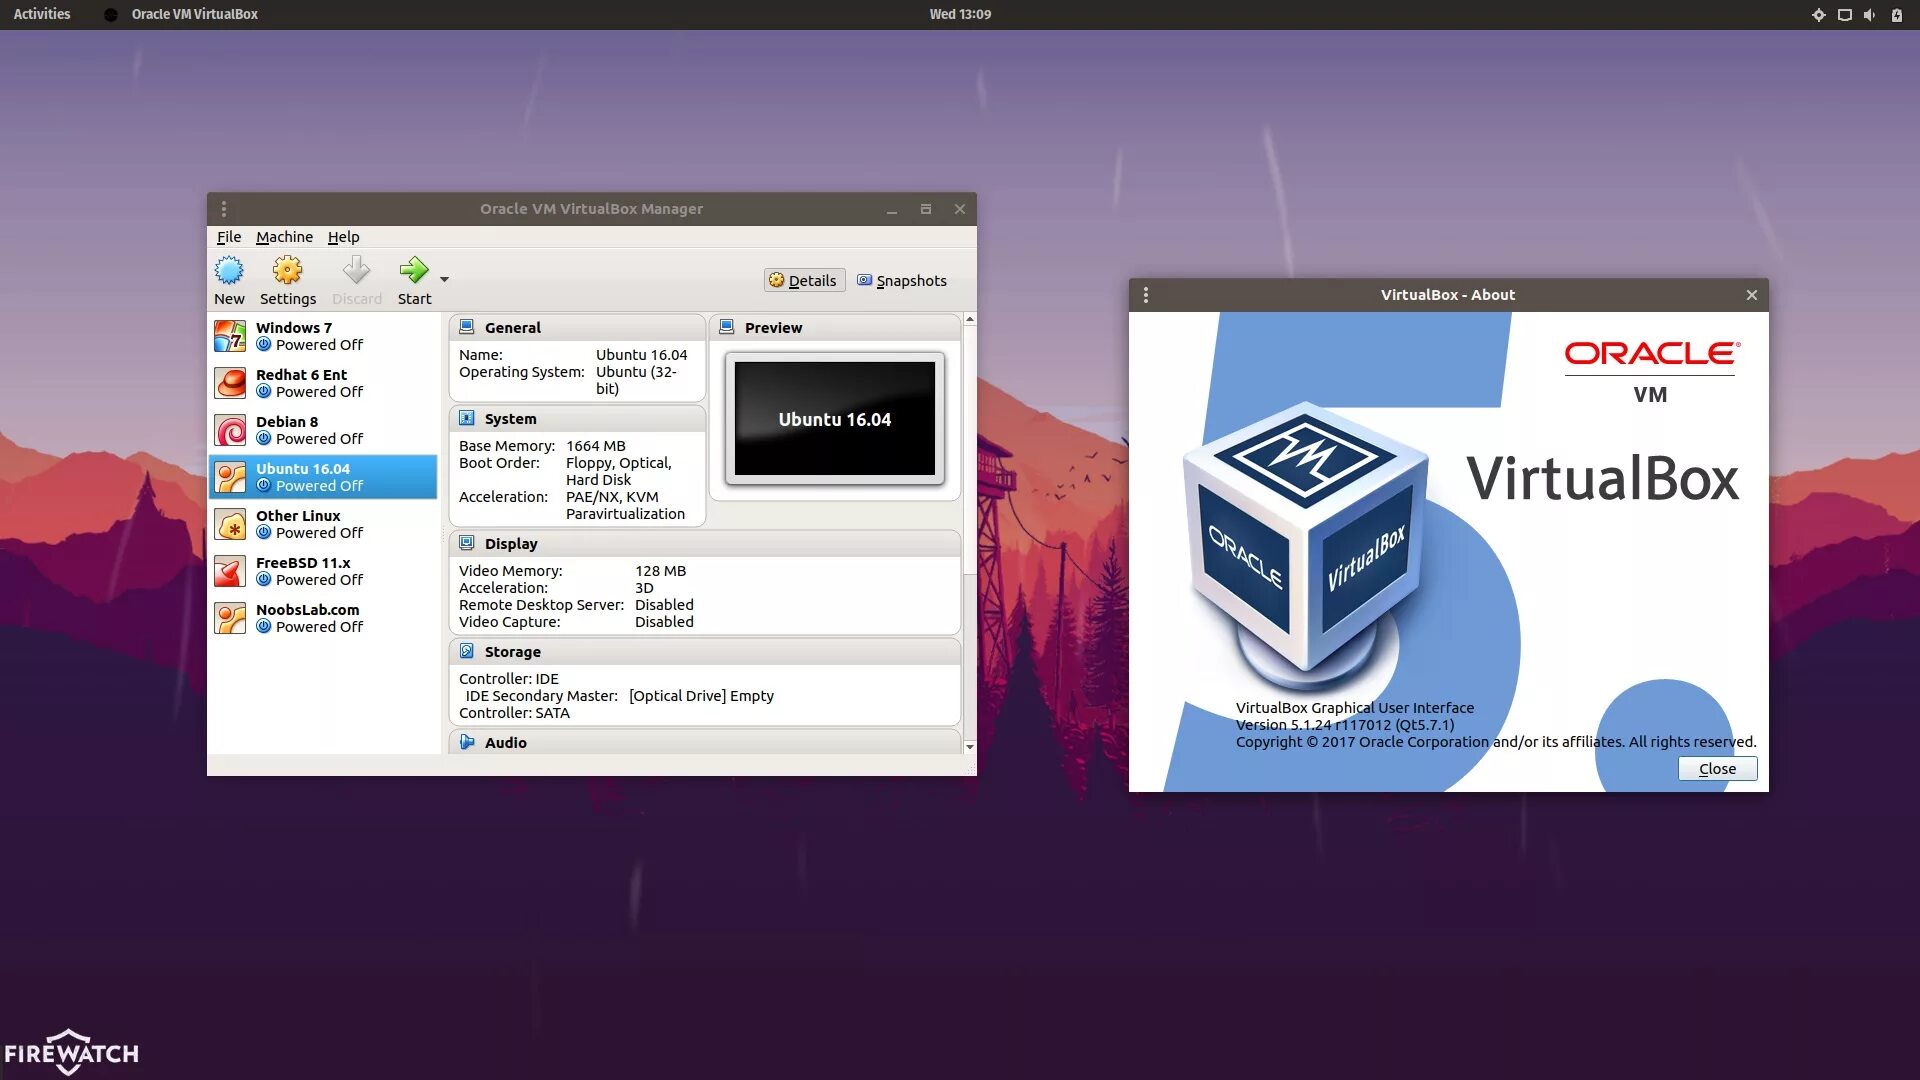Viewport: 1920px width, 1080px height.
Task: Click the New virtual machine icon
Action: [229, 271]
